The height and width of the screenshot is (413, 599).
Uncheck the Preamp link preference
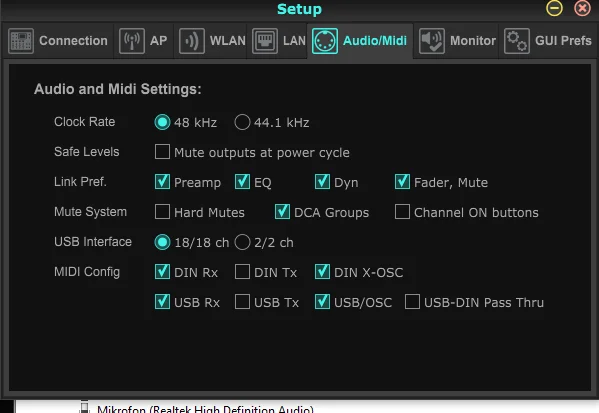pyautogui.click(x=162, y=181)
